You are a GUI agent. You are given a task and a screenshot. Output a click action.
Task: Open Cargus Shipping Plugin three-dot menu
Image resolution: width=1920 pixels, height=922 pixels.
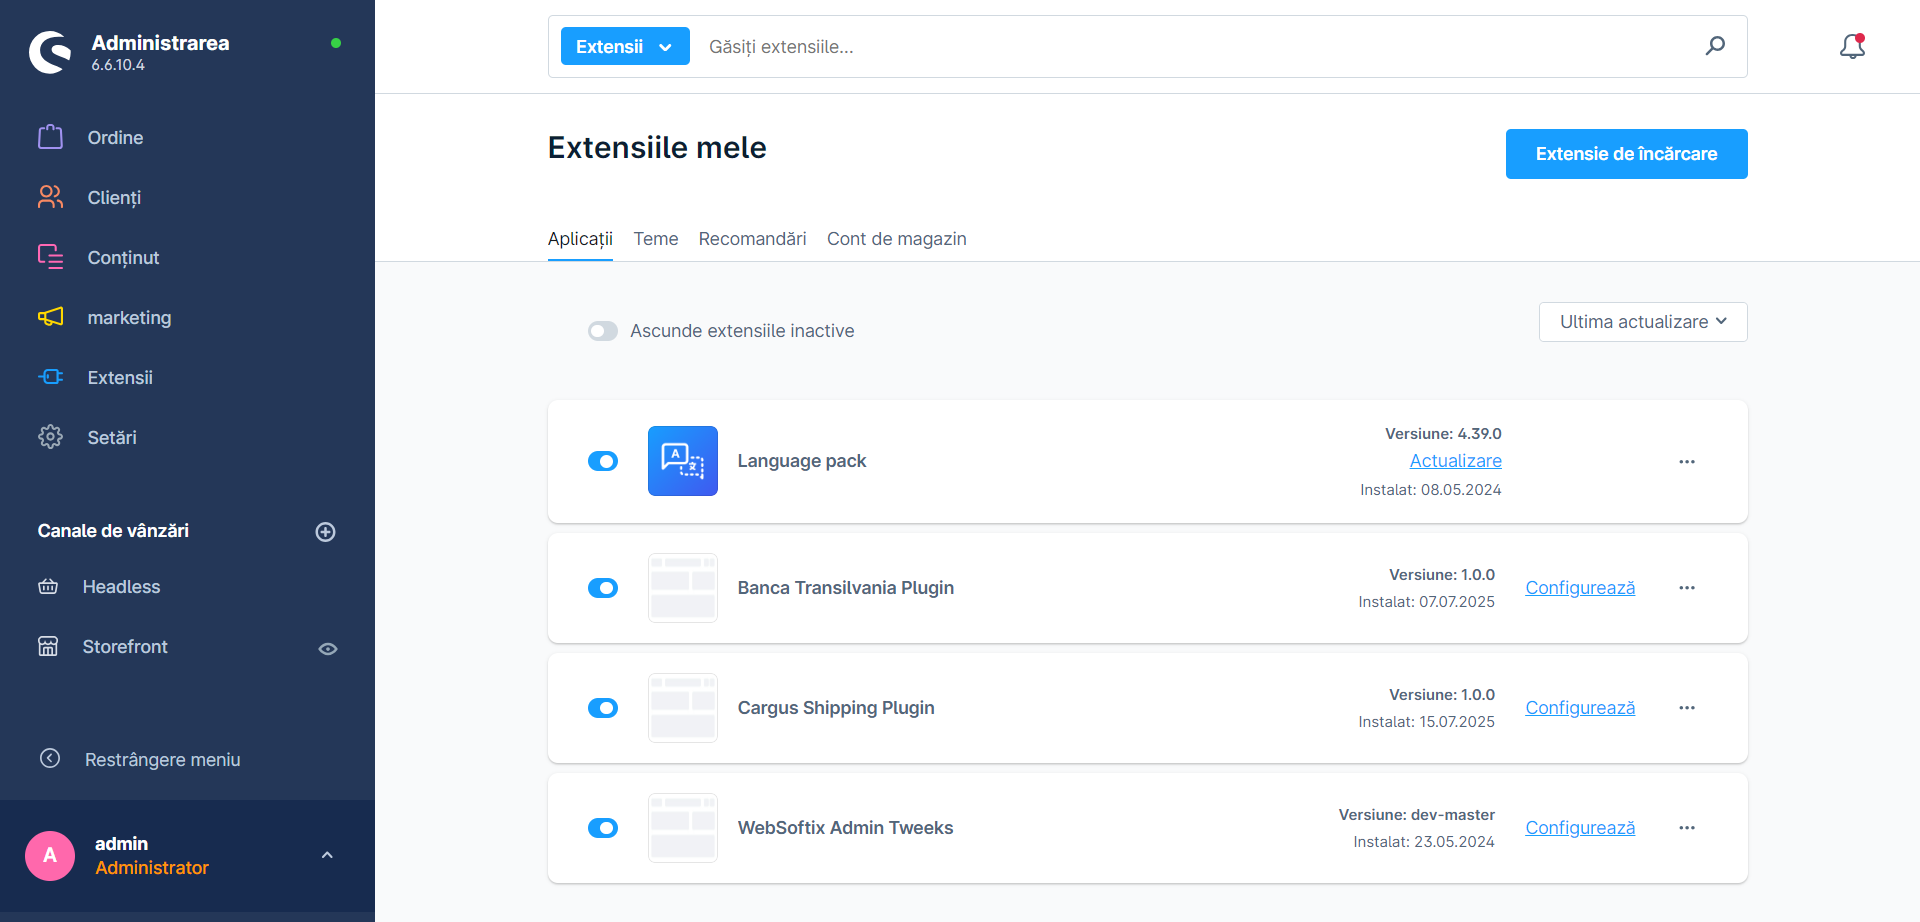[1687, 708]
